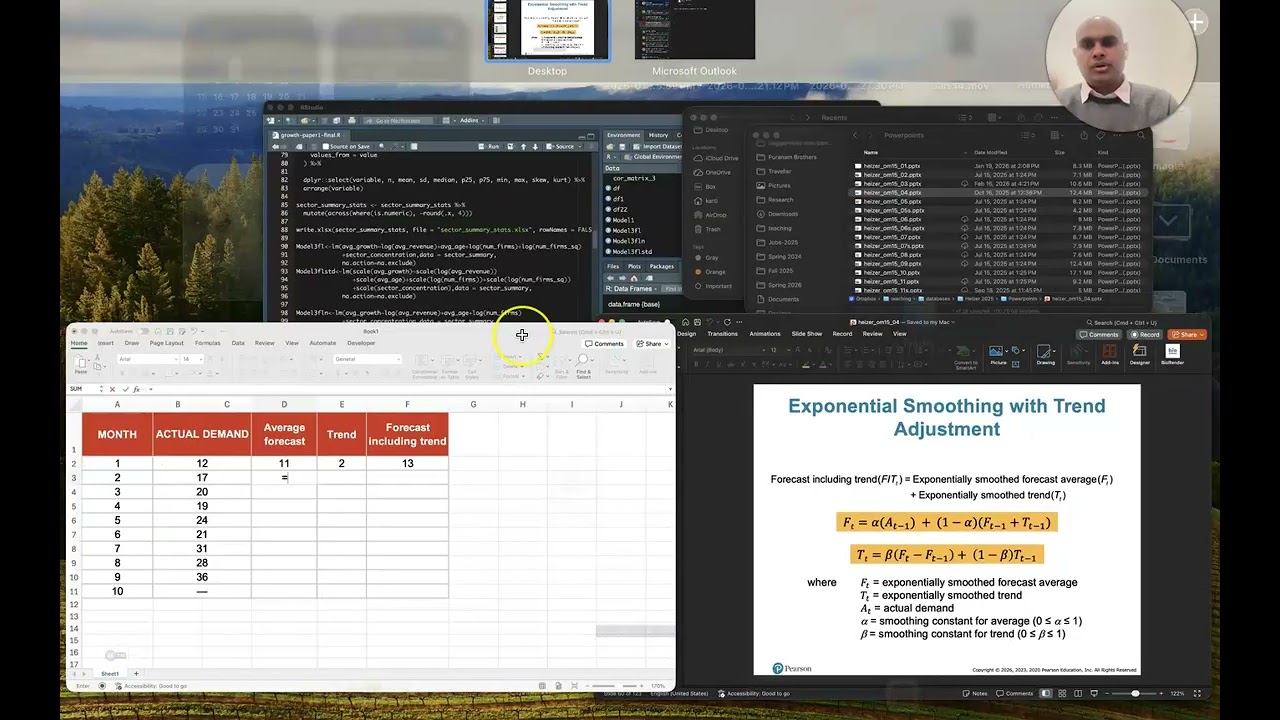The width and height of the screenshot is (1280, 720).
Task: Click the plus button to add a desktop
Action: pos(1196,22)
